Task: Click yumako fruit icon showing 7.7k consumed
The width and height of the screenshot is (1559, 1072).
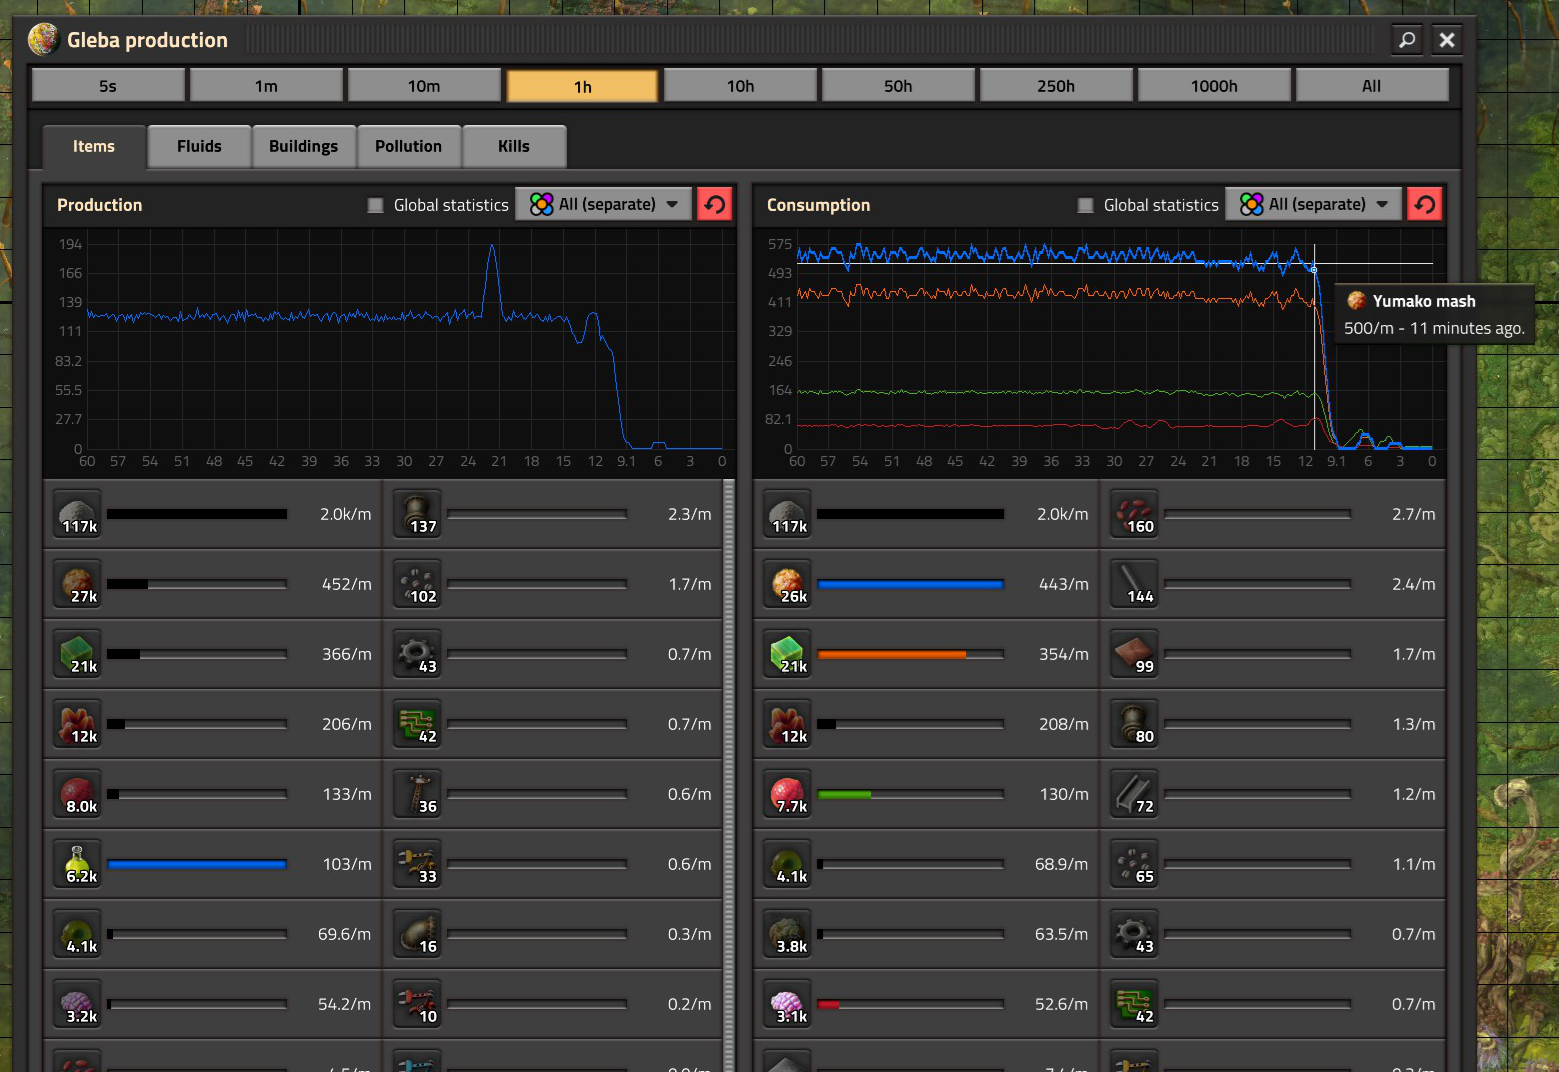Action: 788,794
